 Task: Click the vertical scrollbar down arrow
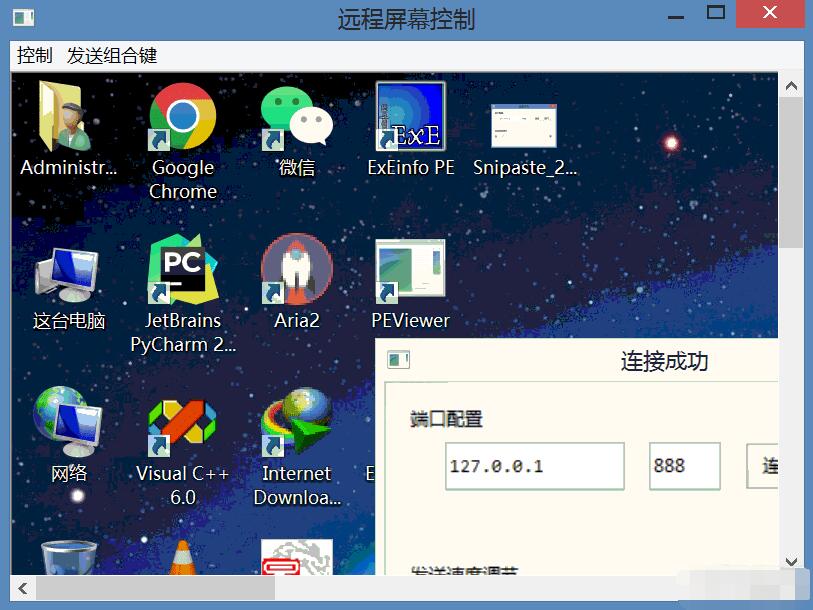pos(791,561)
